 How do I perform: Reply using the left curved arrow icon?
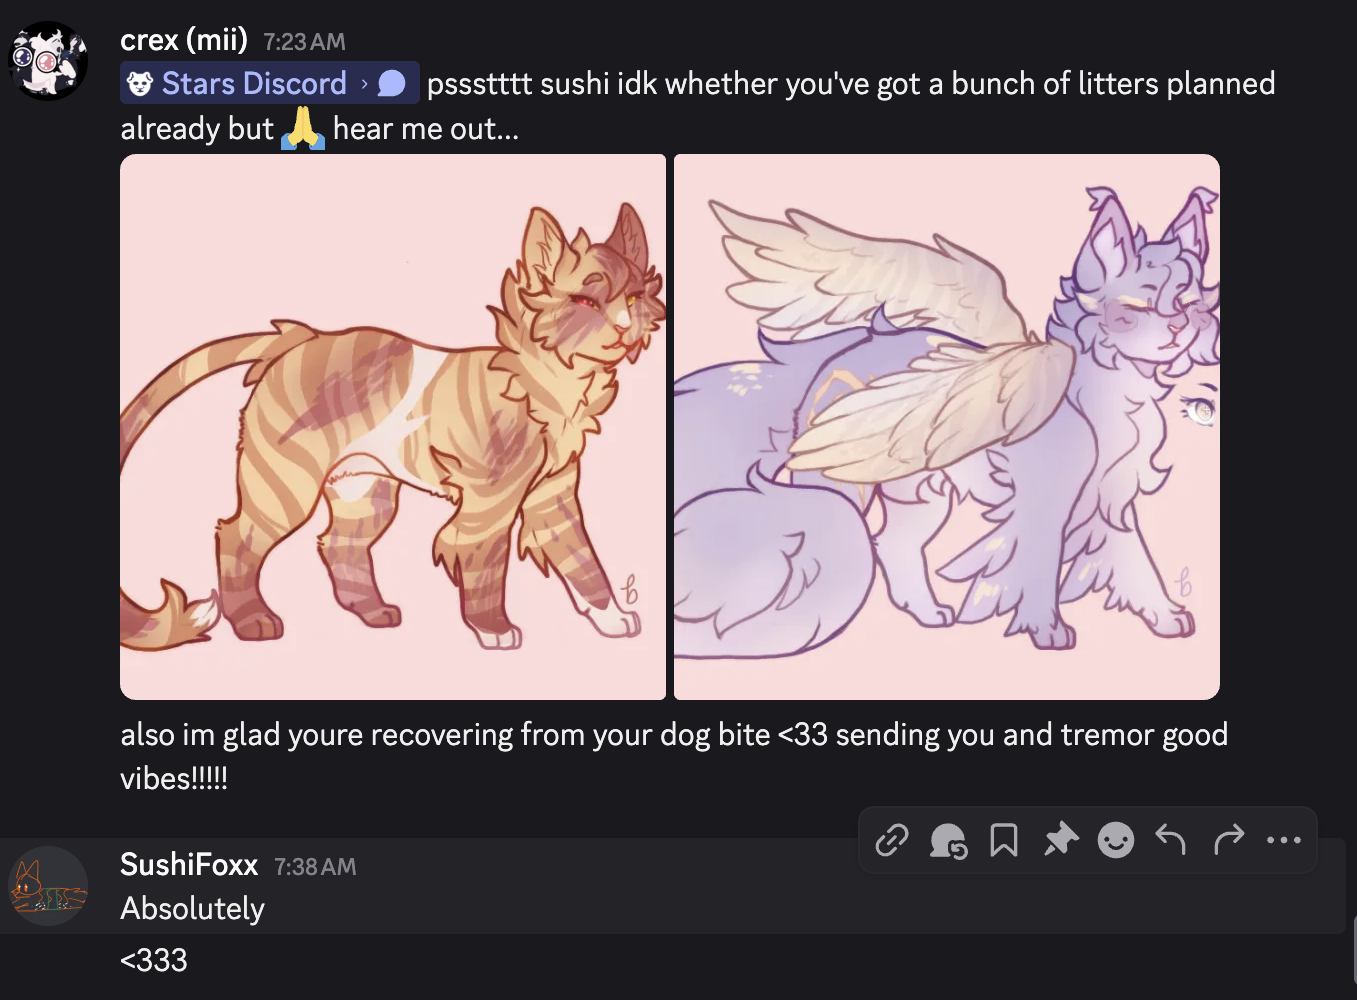1172,840
